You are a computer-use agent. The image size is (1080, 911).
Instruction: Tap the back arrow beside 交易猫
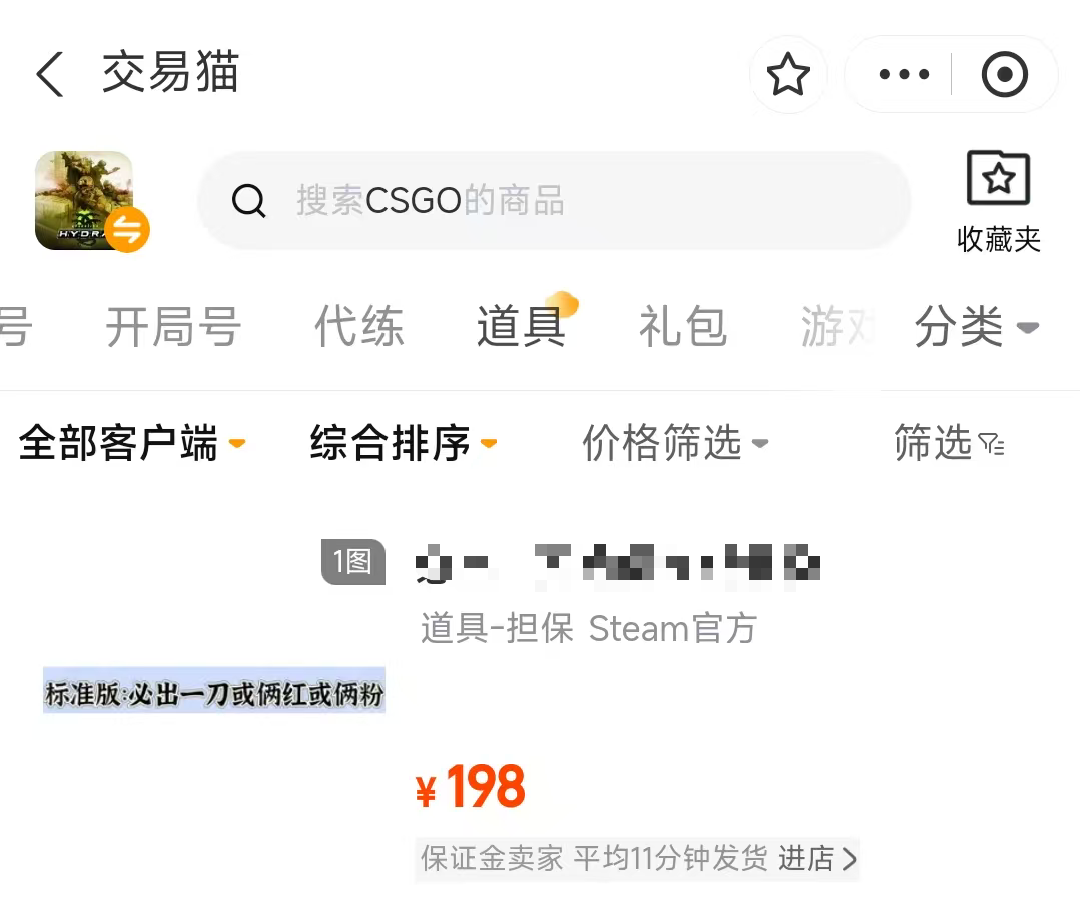click(50, 74)
